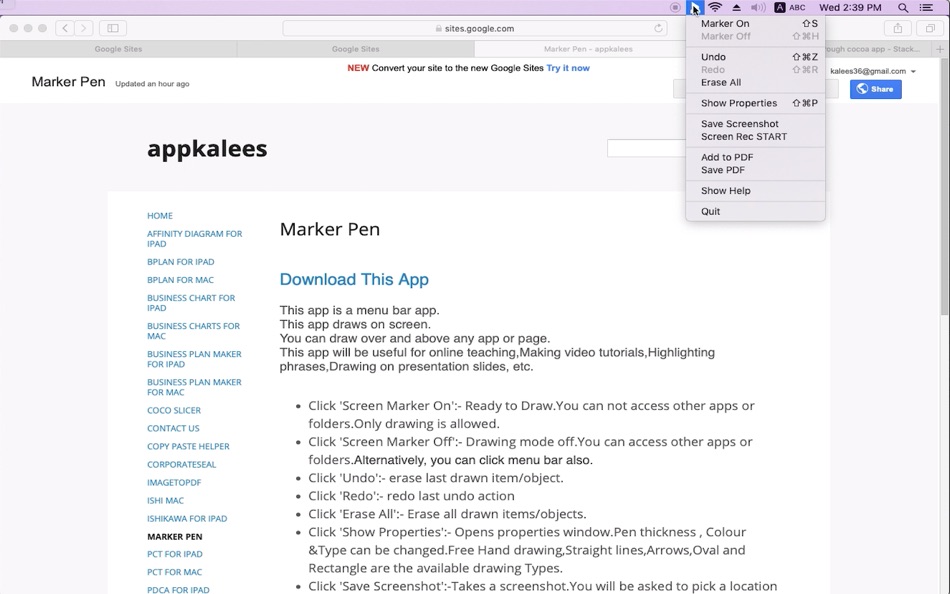Open CORPORATESEAL sidebar link
The image size is (950, 594).
tap(182, 465)
